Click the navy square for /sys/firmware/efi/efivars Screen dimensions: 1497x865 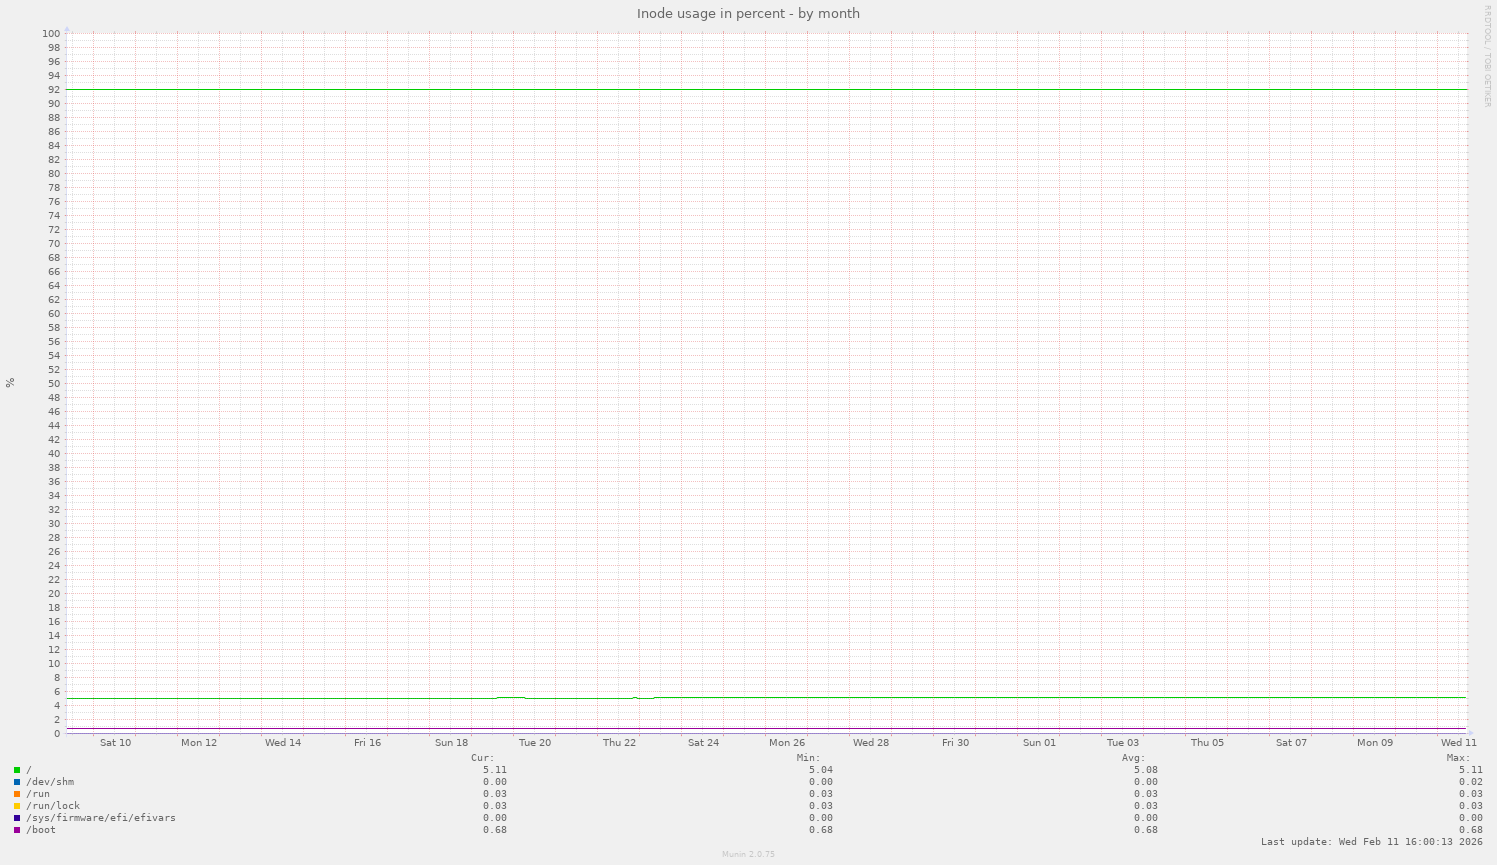click(16, 817)
